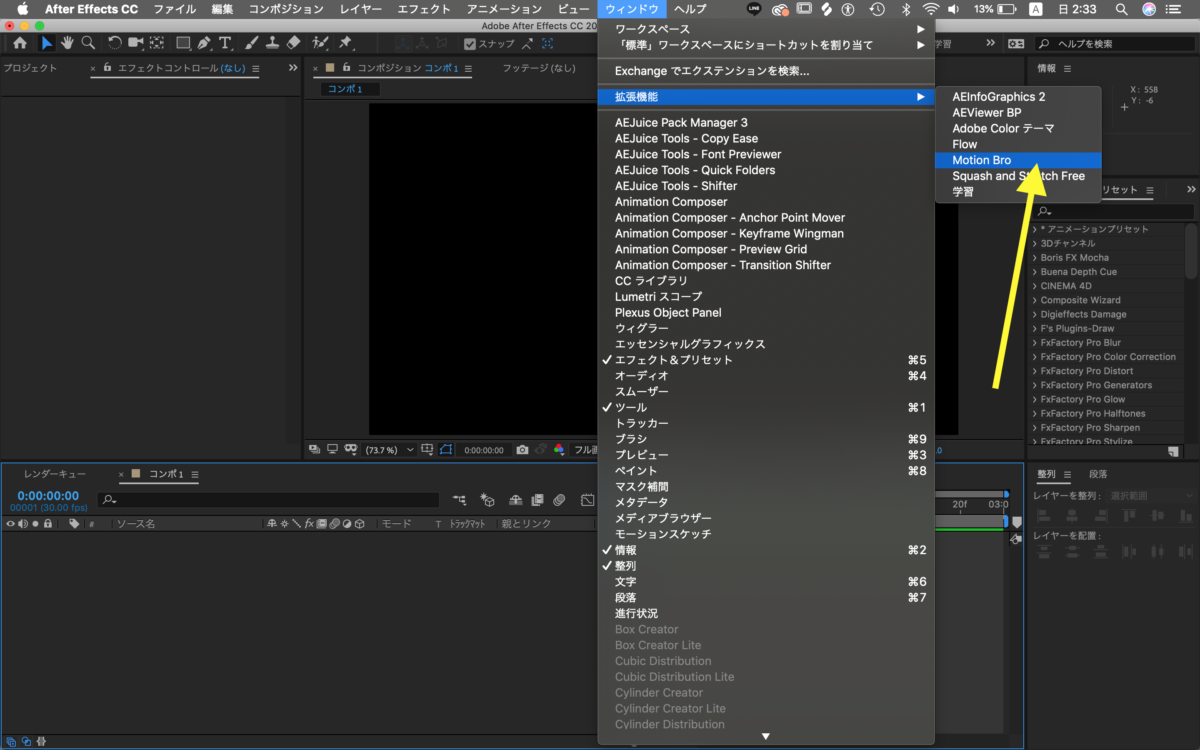The height and width of the screenshot is (750, 1200).
Task: Click the Plexus Object Panel entry
Action: click(x=765, y=313)
